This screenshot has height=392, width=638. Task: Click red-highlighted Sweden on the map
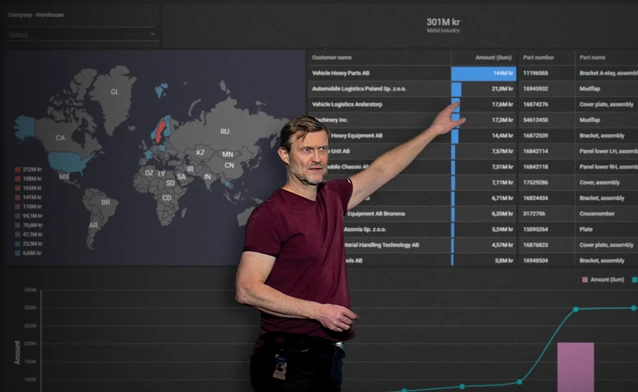tap(160, 132)
